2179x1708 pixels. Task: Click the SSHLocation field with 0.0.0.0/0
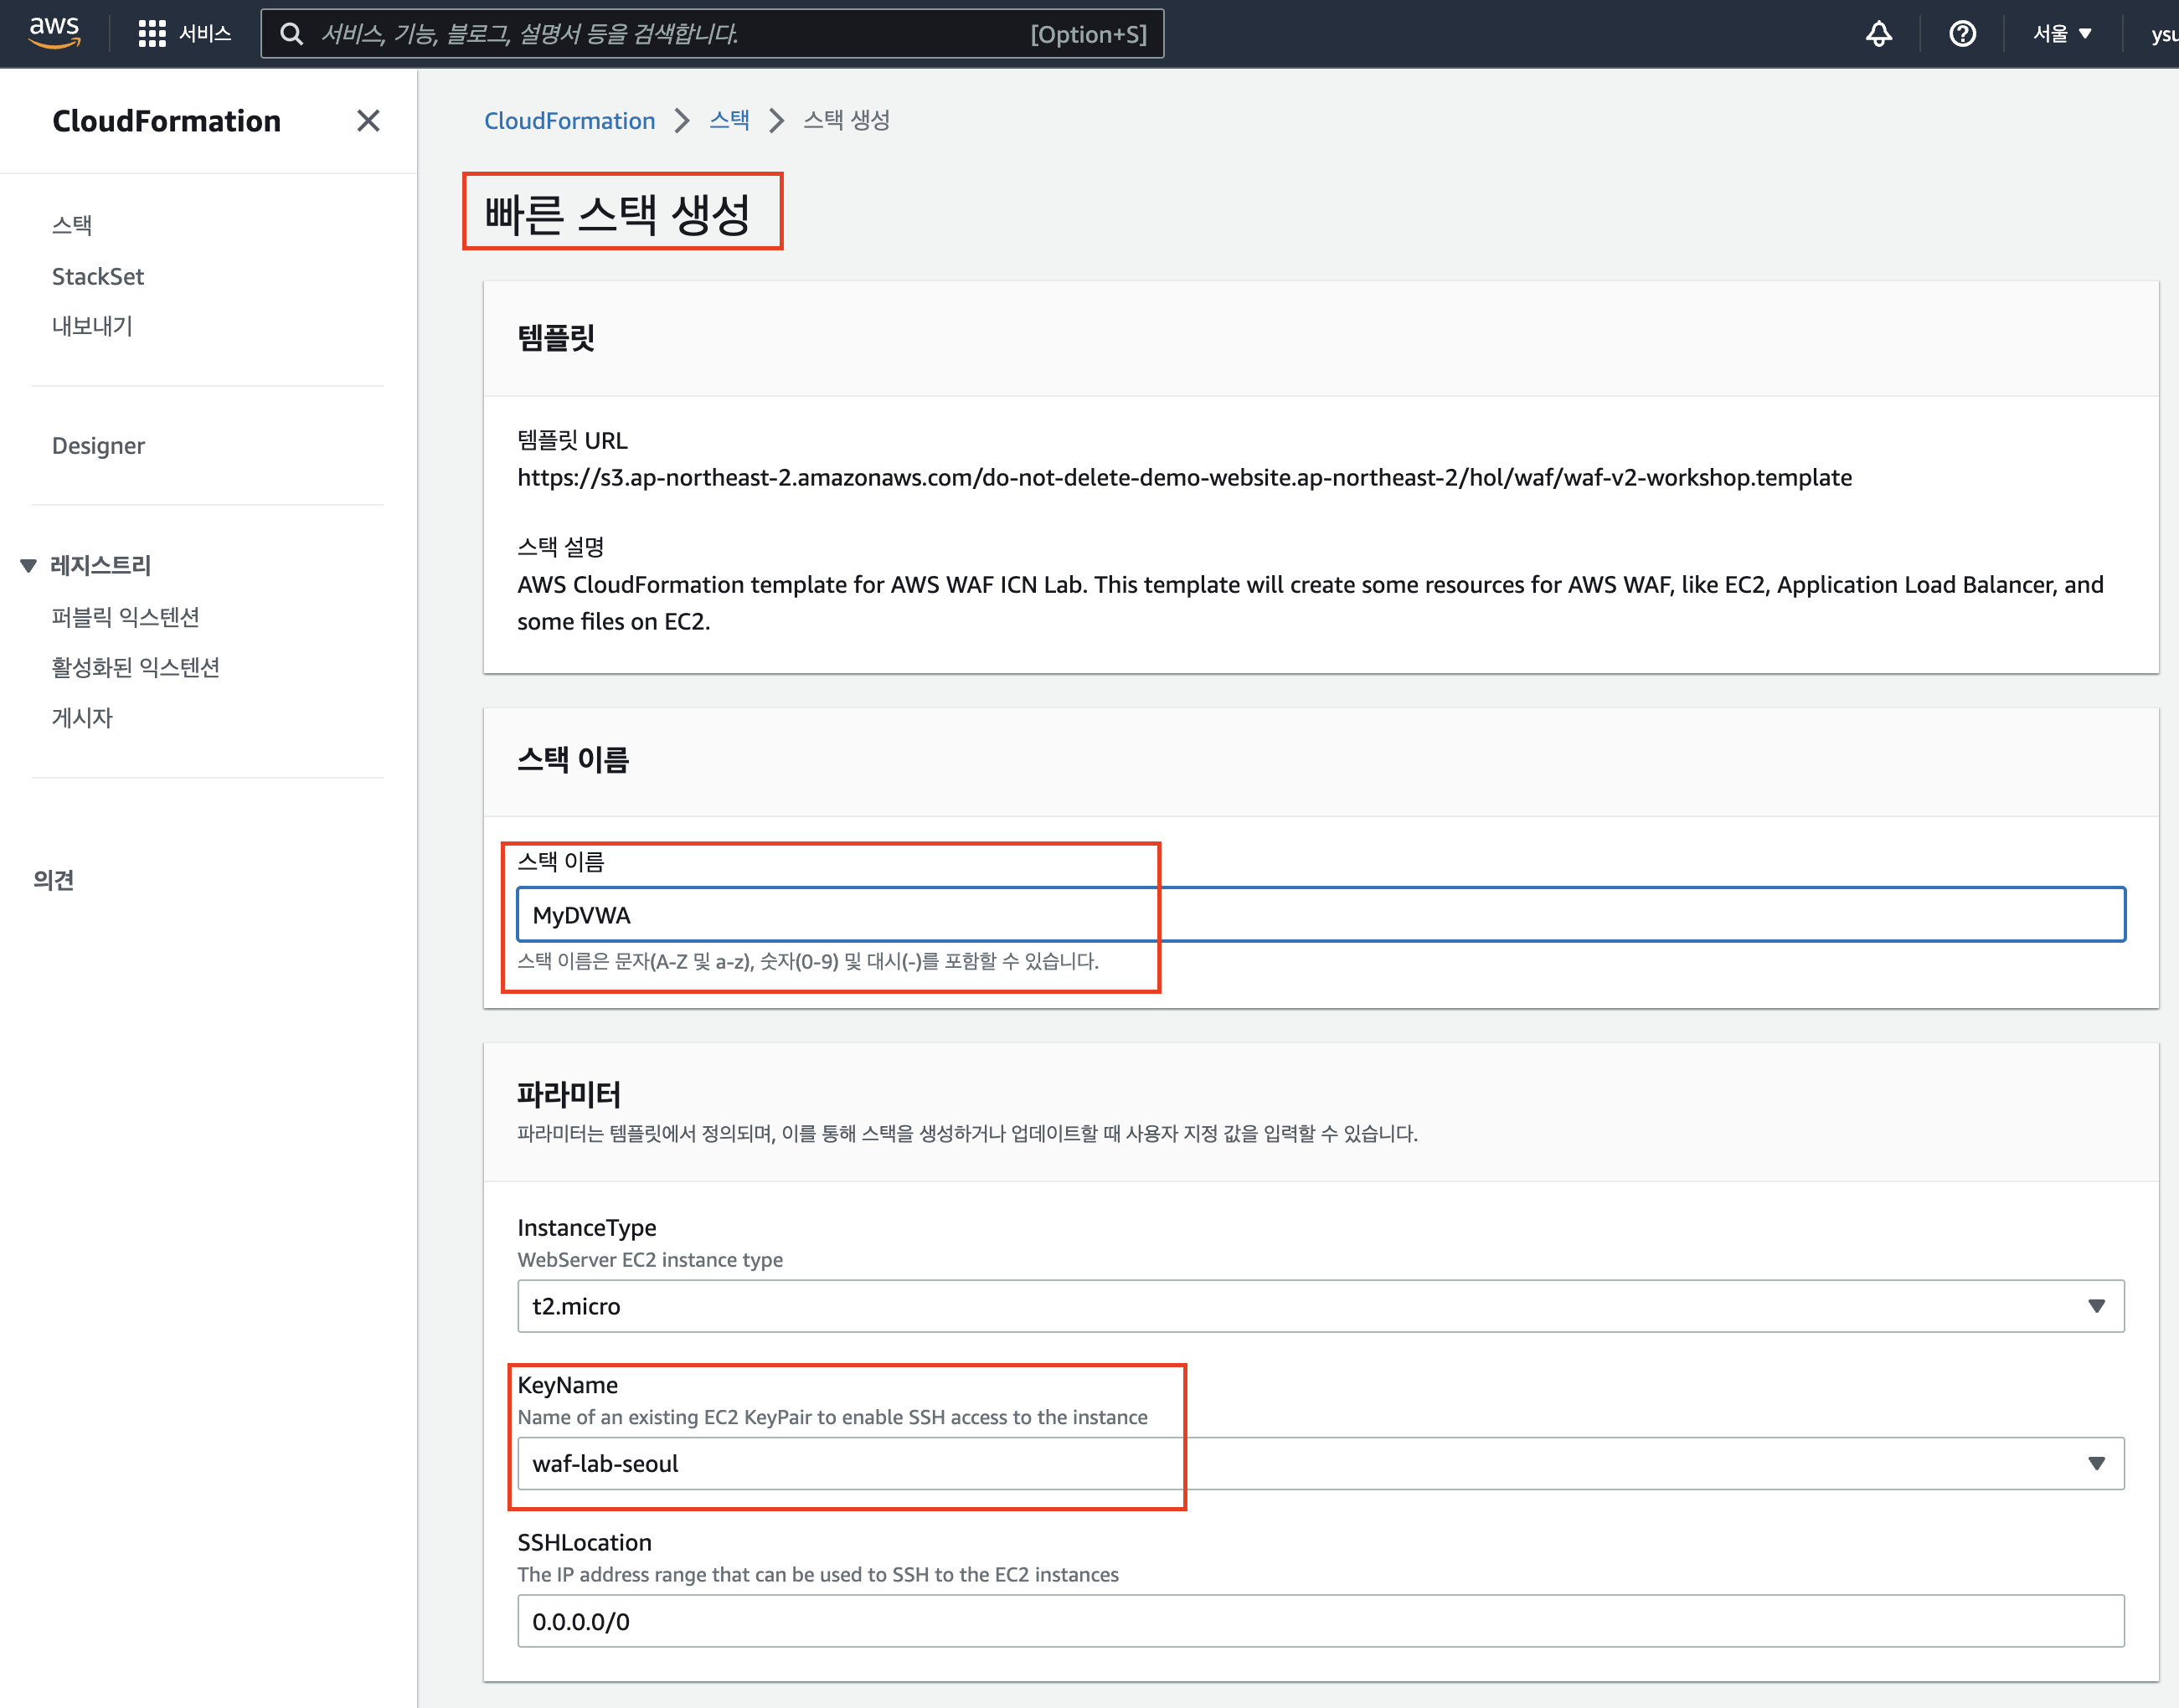[1320, 1621]
